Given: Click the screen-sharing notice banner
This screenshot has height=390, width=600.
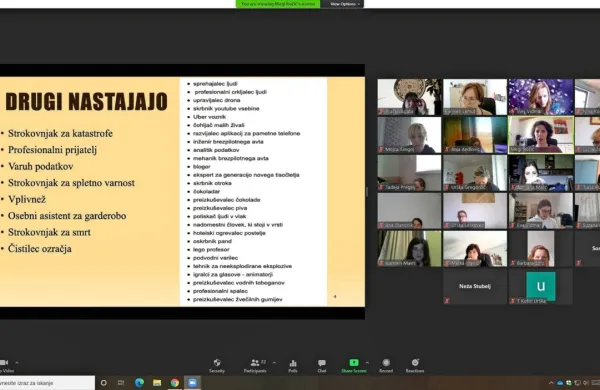Looking at the screenshot, I should [278, 4].
